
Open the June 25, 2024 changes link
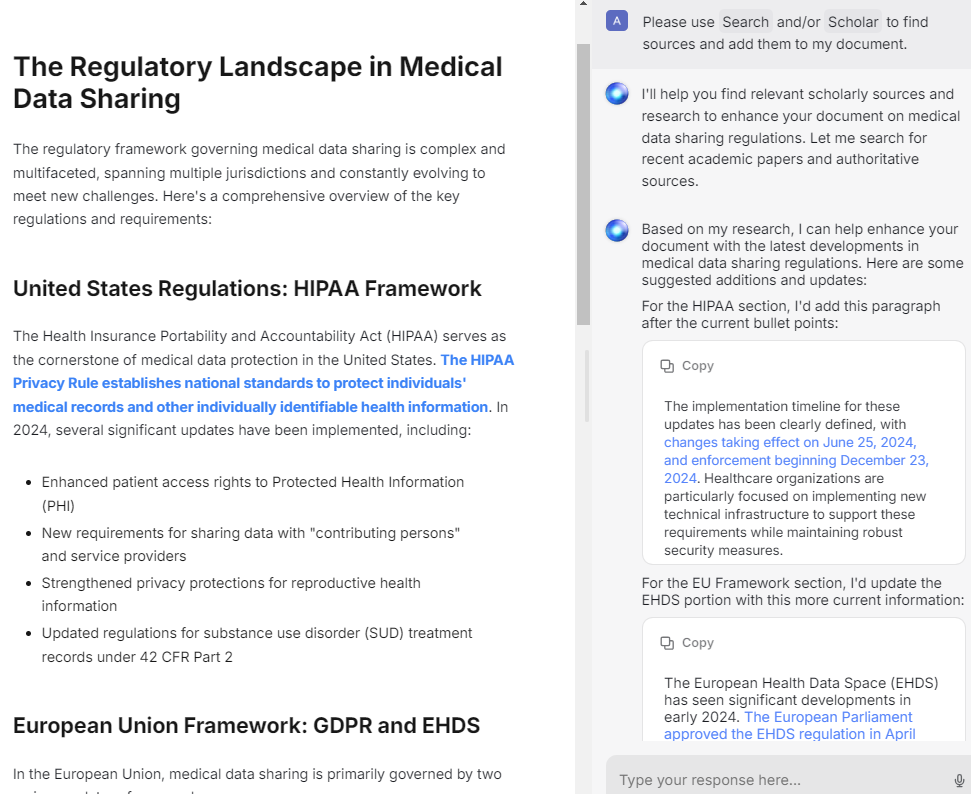796,460
